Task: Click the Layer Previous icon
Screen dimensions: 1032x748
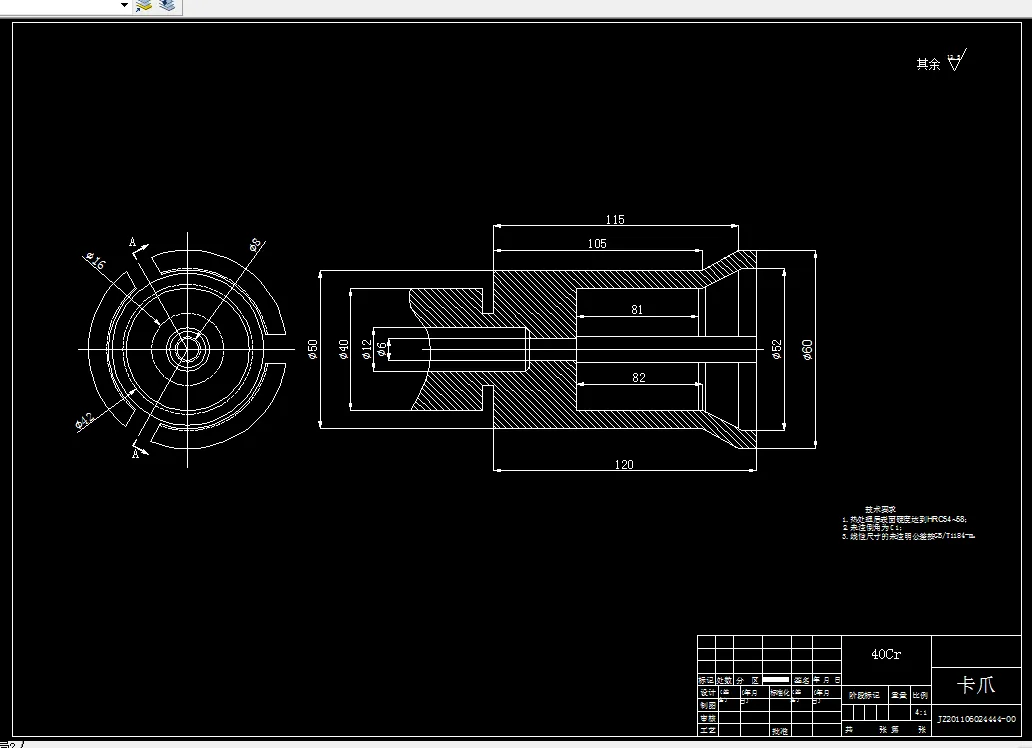Action: tap(167, 5)
